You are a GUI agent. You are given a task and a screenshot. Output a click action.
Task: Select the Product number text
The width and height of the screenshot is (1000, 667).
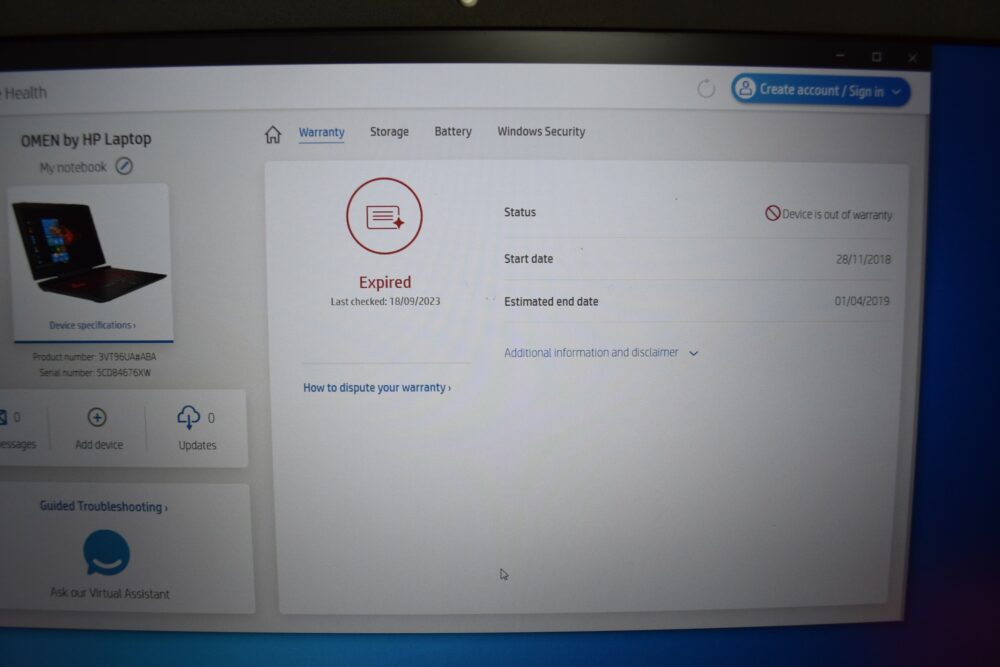(94, 356)
